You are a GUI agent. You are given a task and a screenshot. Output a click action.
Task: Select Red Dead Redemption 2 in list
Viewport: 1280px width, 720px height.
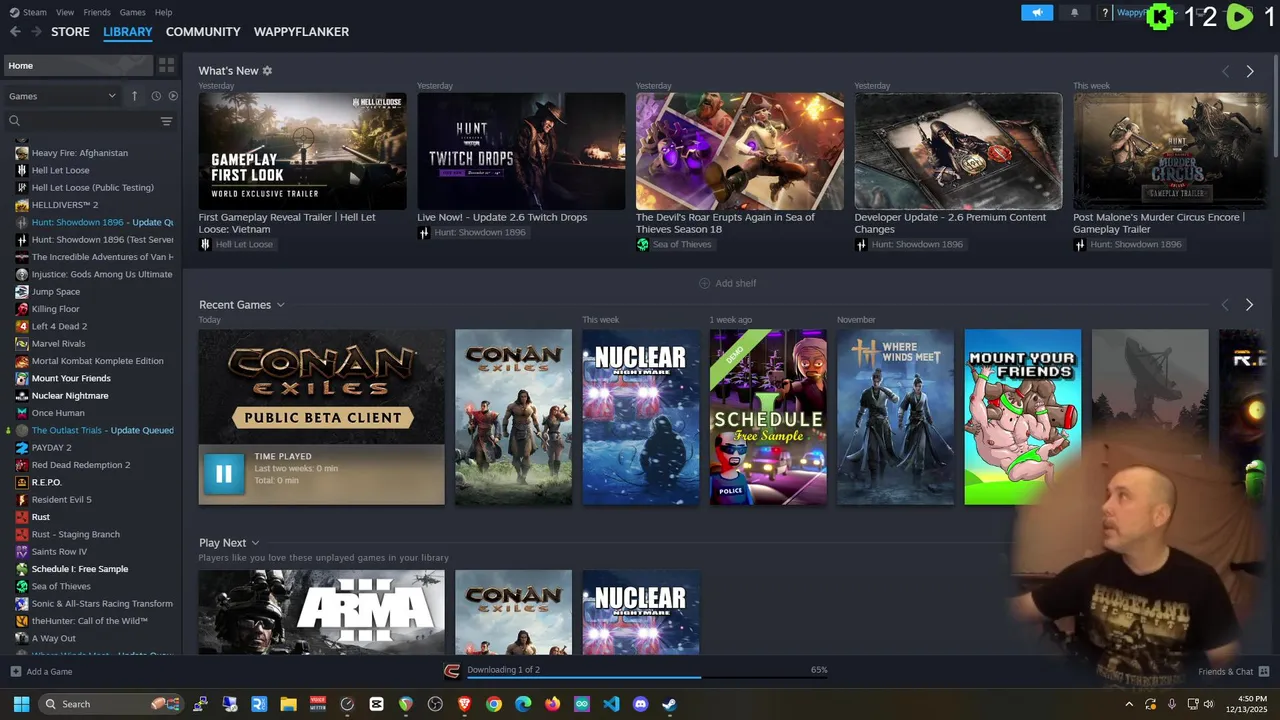[81, 465]
